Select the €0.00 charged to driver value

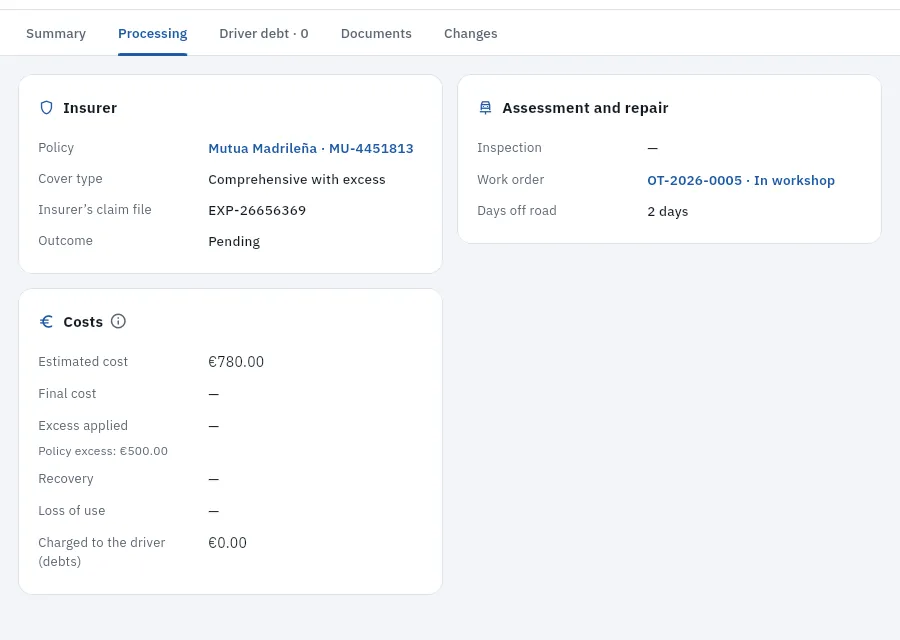point(227,542)
